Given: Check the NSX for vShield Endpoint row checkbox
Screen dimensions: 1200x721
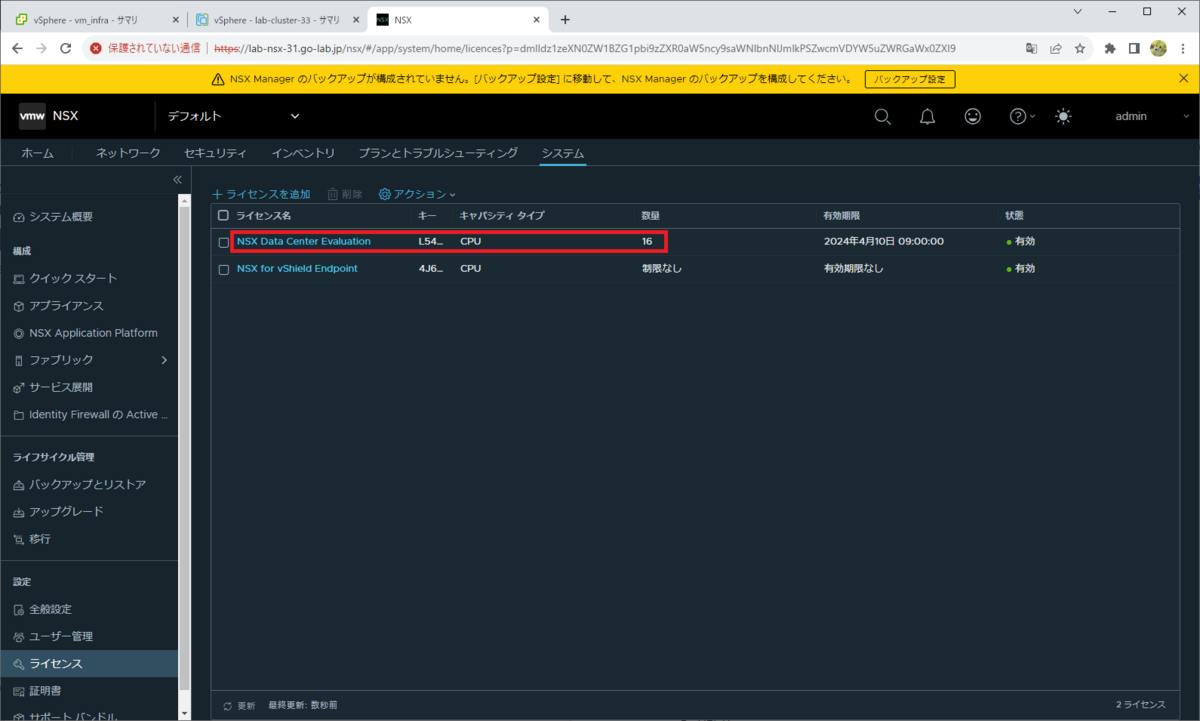Looking at the screenshot, I should [224, 269].
